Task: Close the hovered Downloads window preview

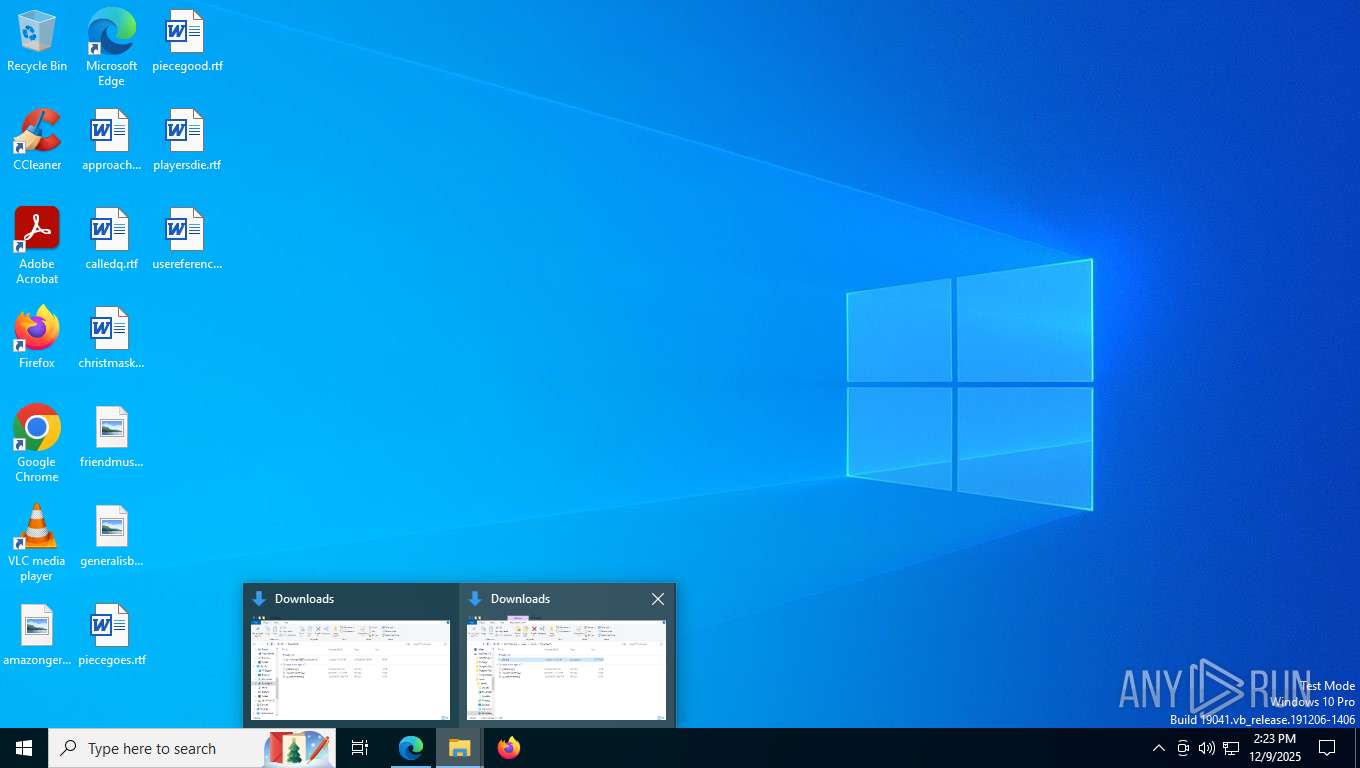Action: [x=657, y=599]
